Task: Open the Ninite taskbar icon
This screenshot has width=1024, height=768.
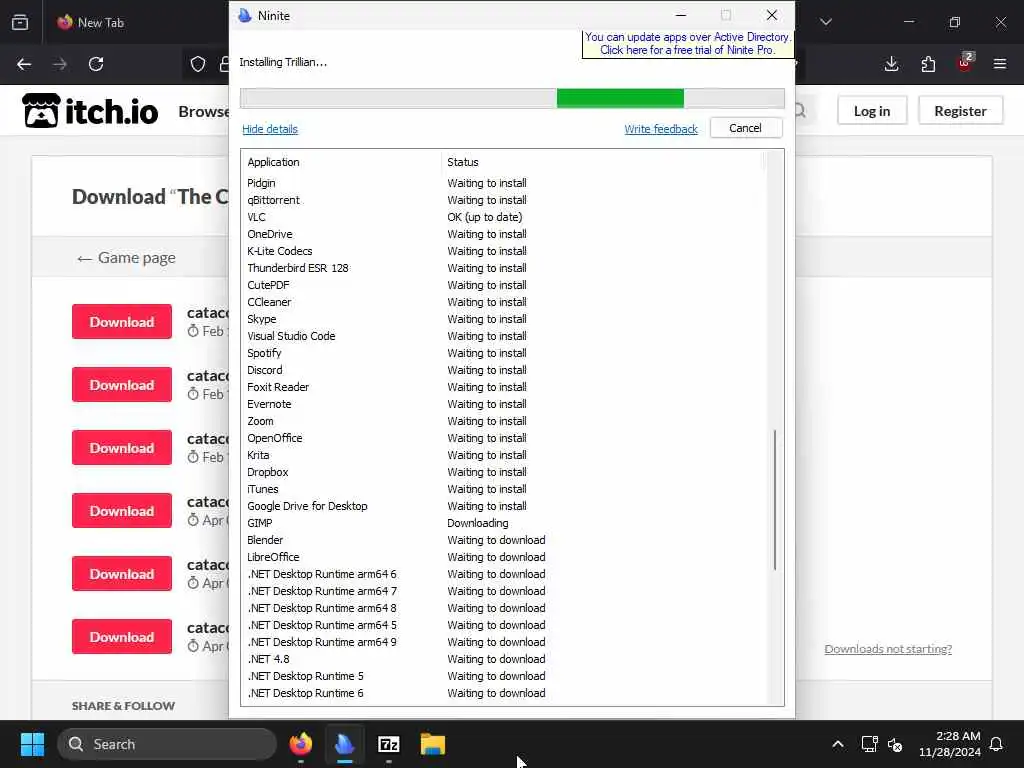Action: (344, 744)
